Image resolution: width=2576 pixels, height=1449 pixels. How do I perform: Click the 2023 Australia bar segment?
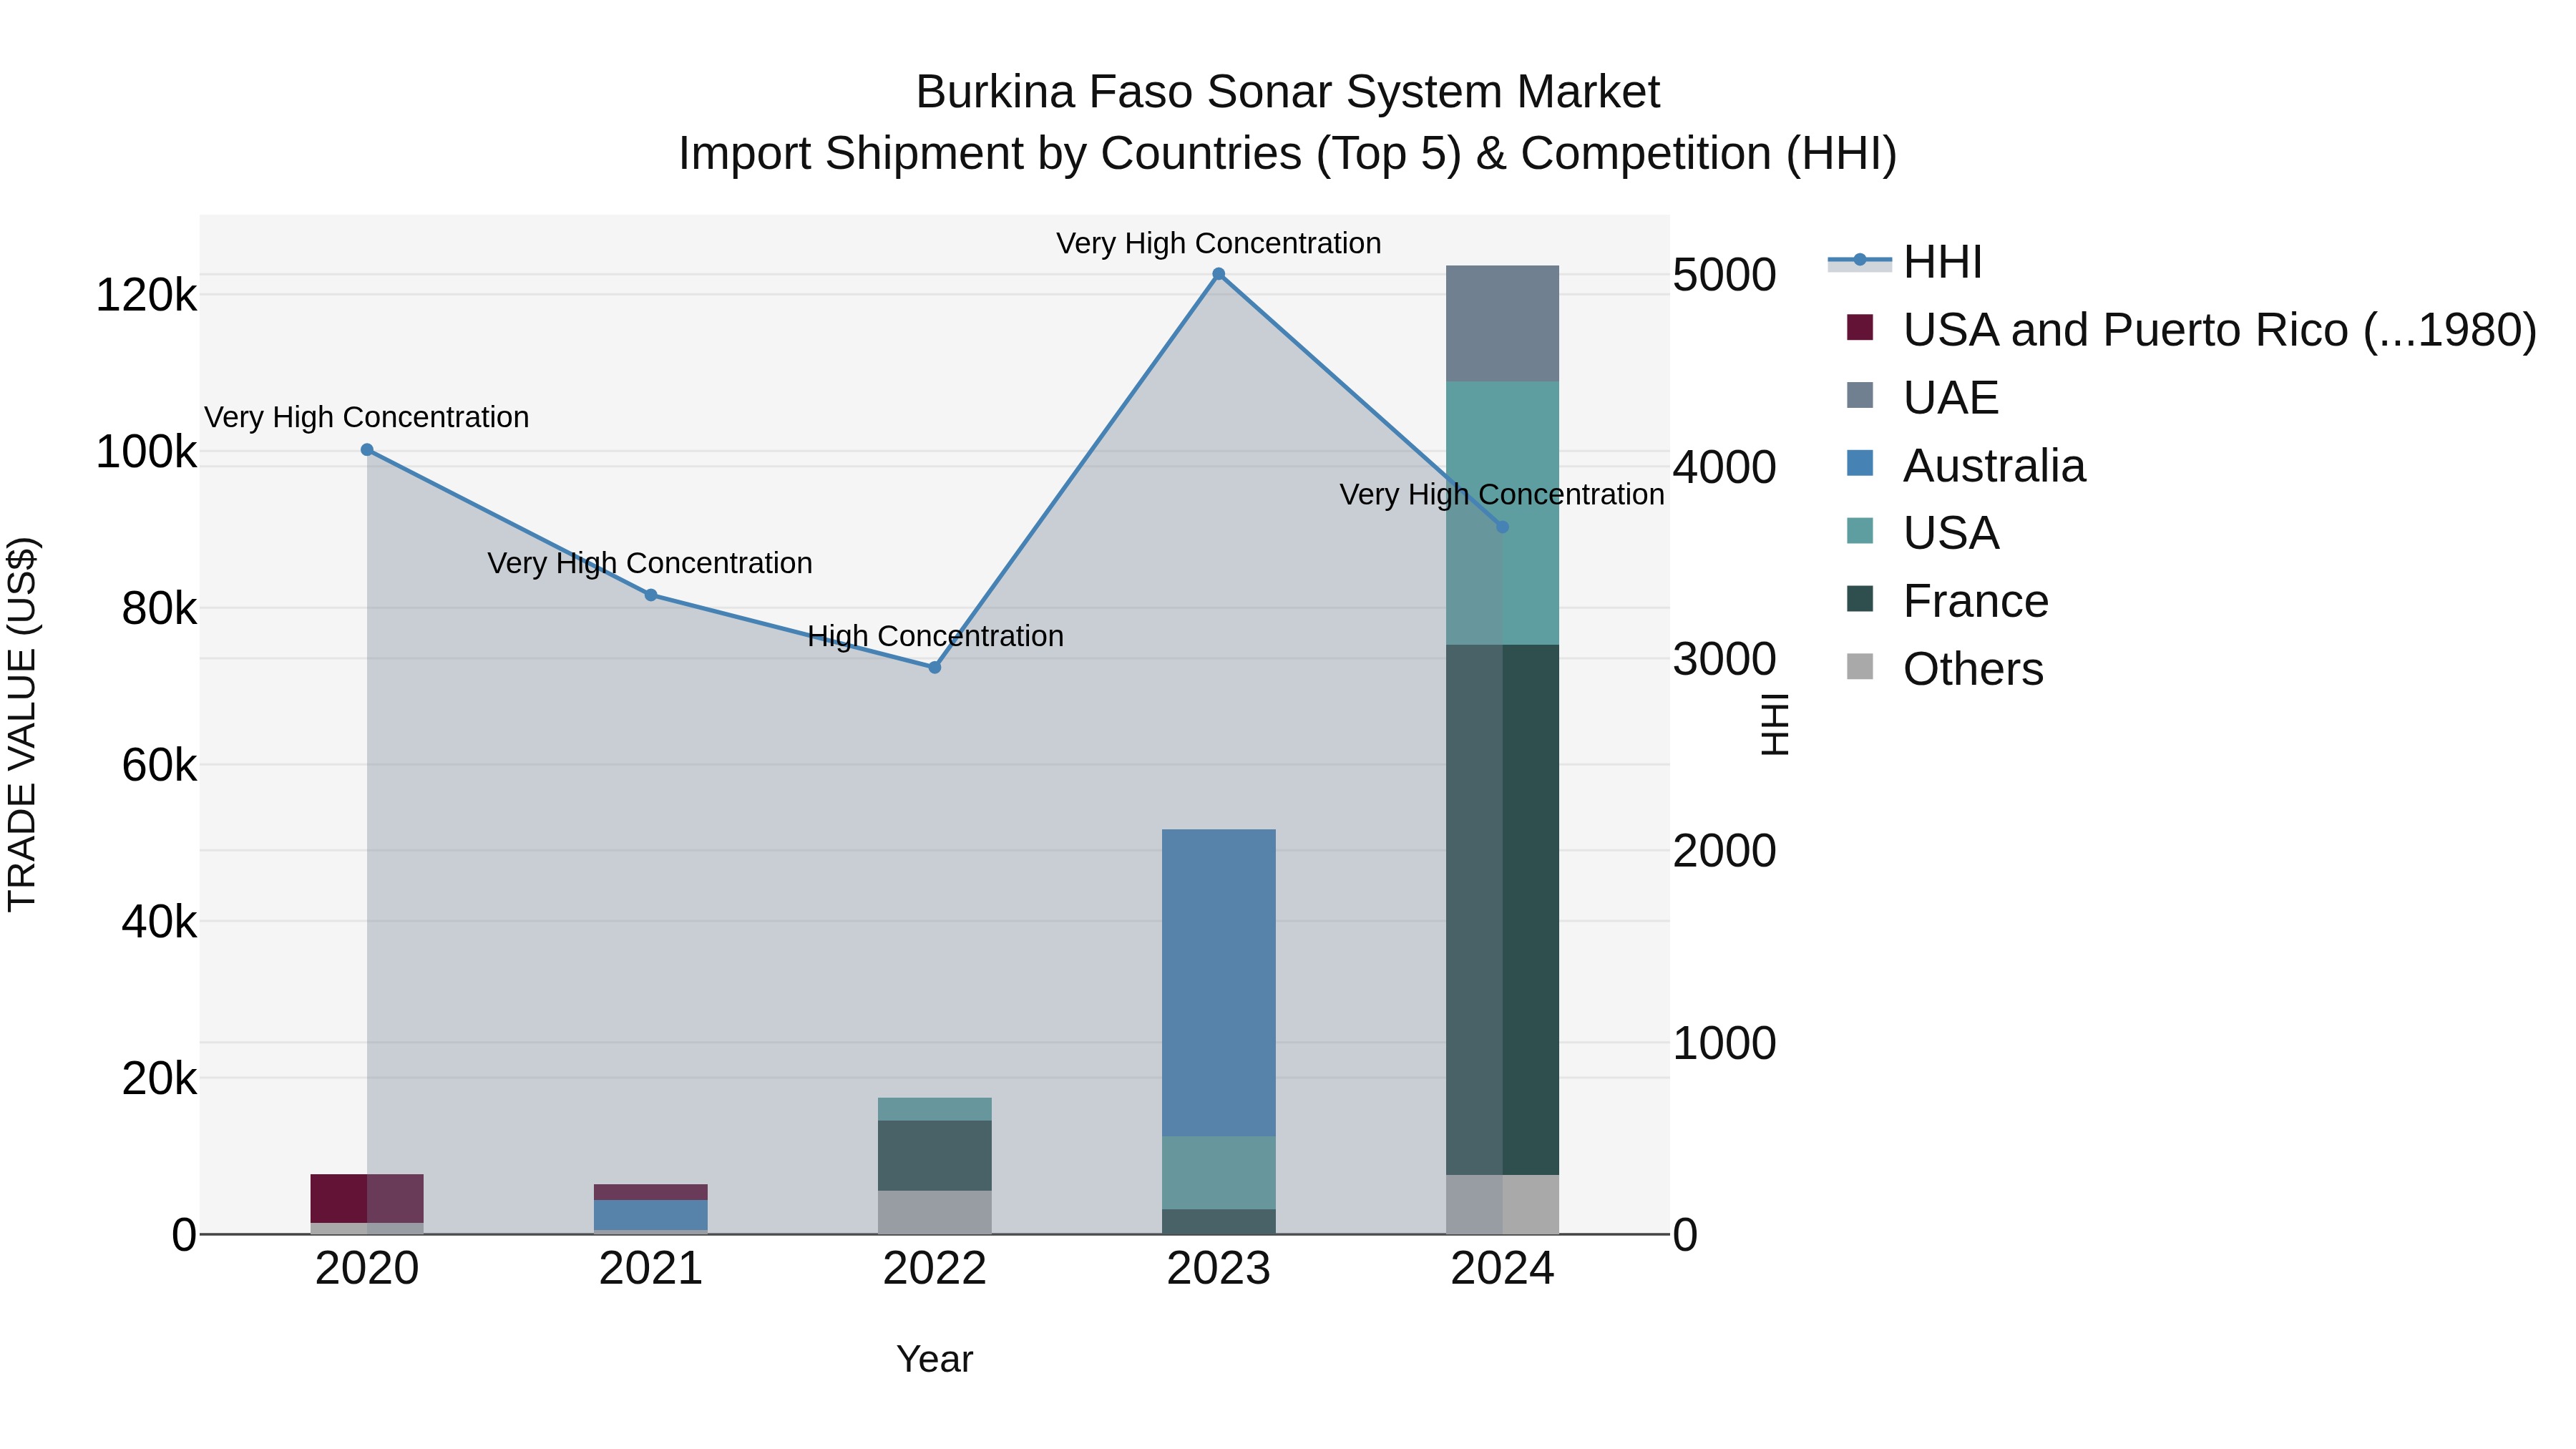pyautogui.click(x=1219, y=983)
